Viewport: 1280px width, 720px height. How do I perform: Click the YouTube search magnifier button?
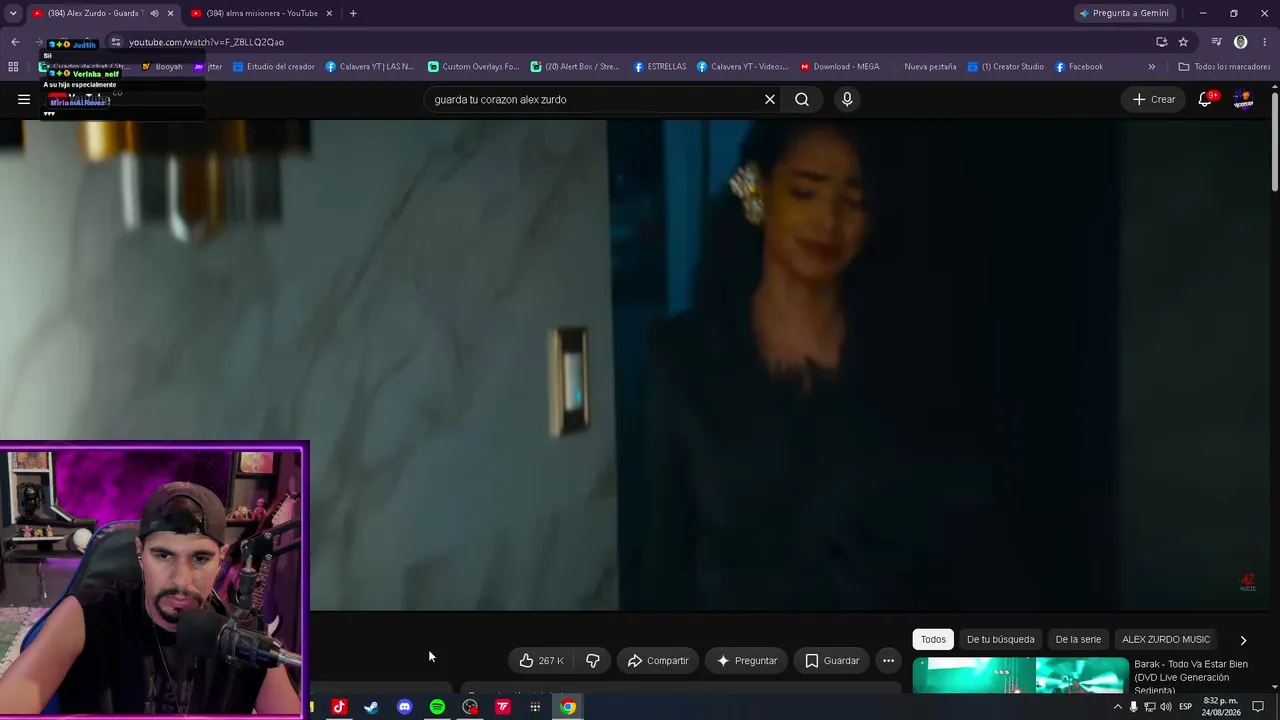point(802,99)
